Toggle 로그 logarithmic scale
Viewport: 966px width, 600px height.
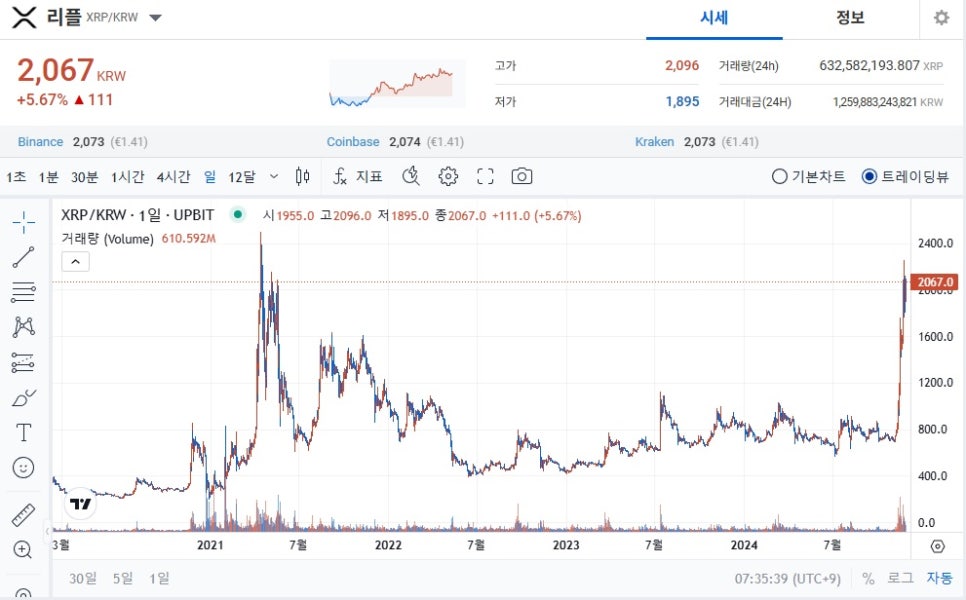(900, 578)
